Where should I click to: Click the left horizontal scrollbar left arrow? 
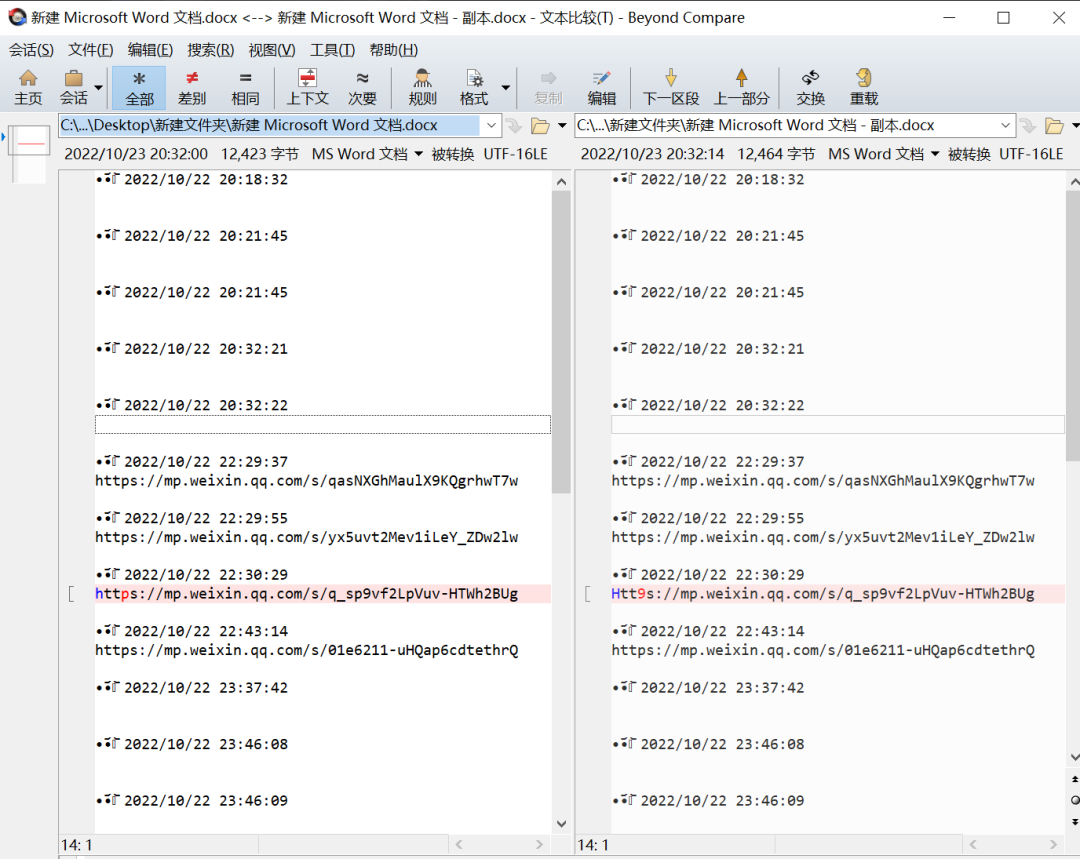[459, 844]
